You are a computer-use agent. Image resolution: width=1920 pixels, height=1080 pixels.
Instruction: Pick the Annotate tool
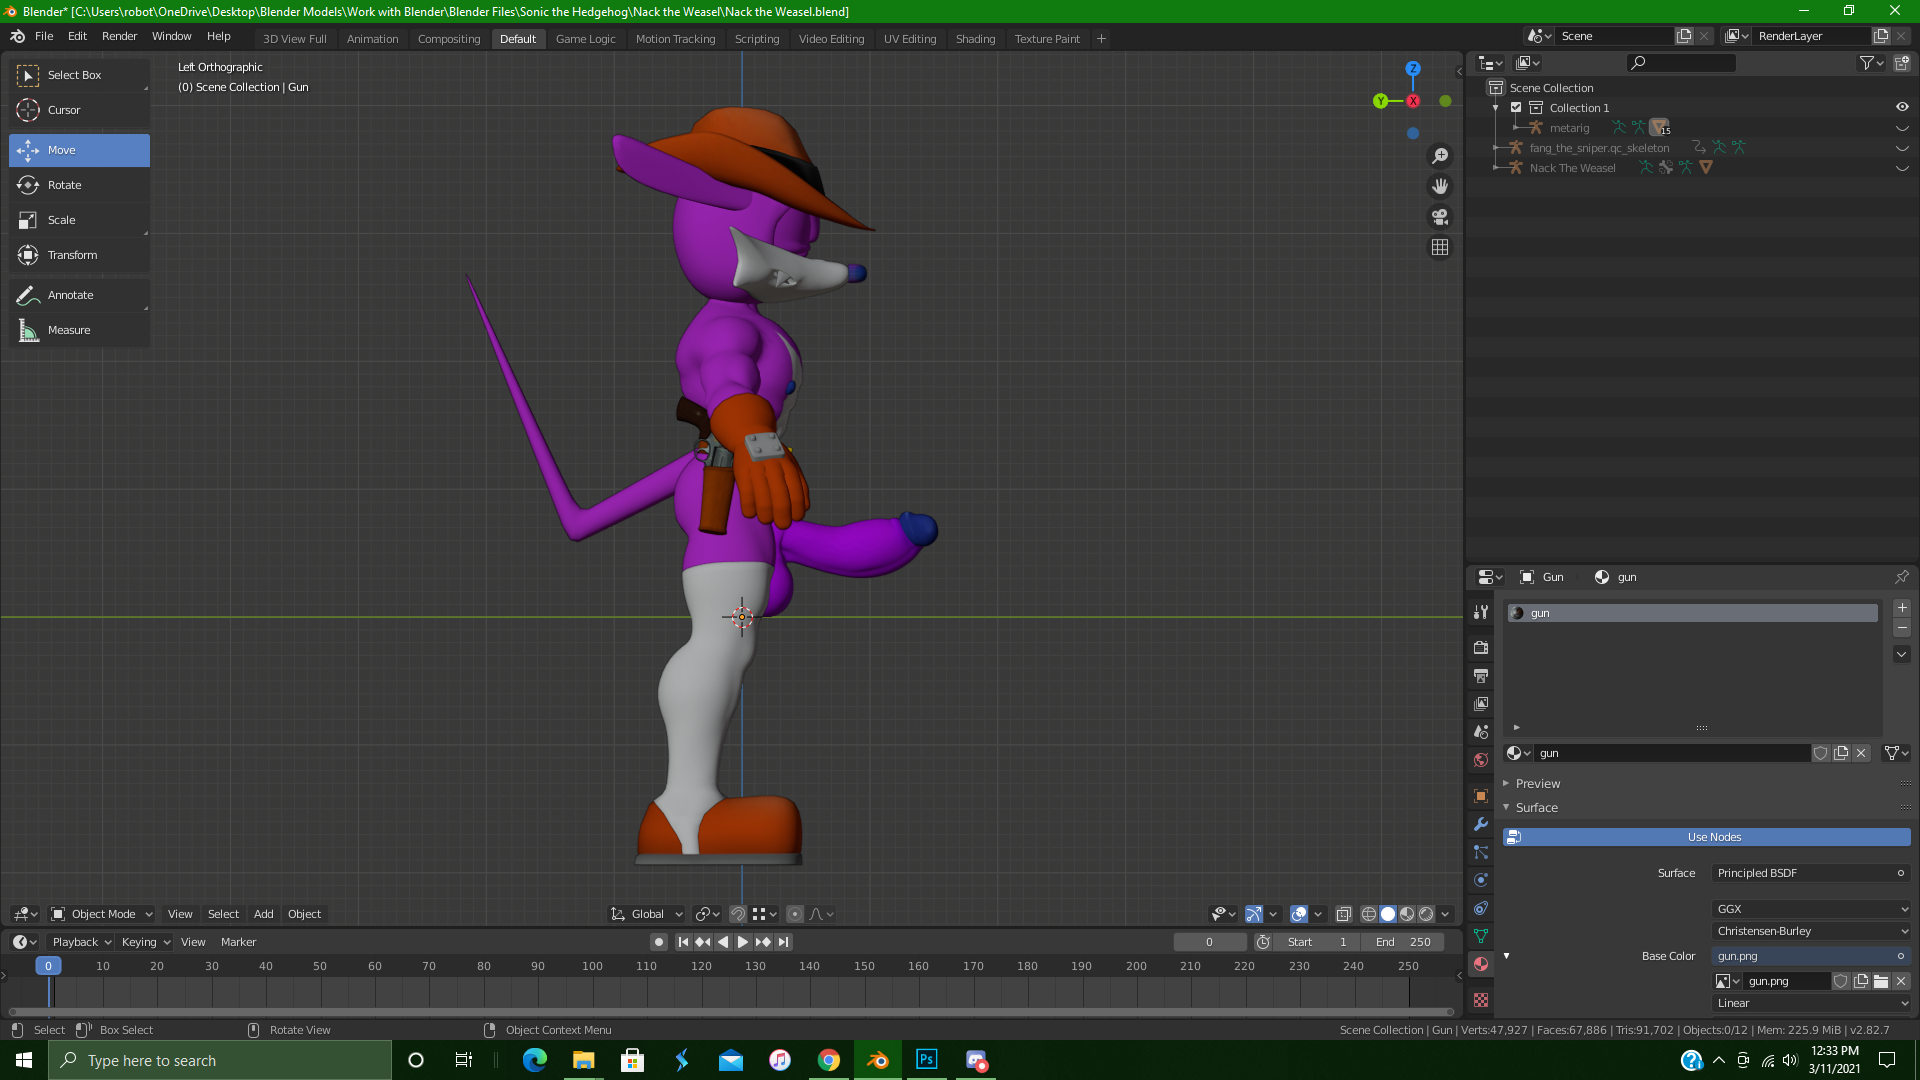(79, 295)
